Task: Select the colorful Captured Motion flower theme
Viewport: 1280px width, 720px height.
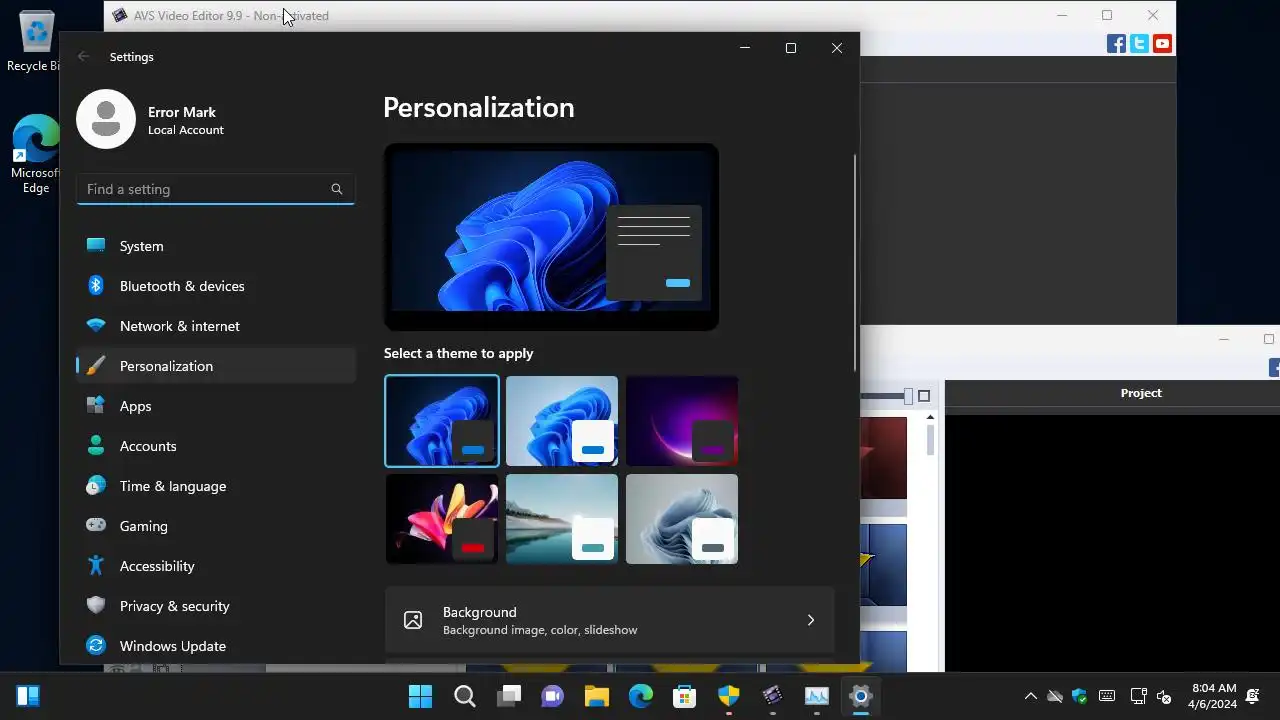Action: 442,519
